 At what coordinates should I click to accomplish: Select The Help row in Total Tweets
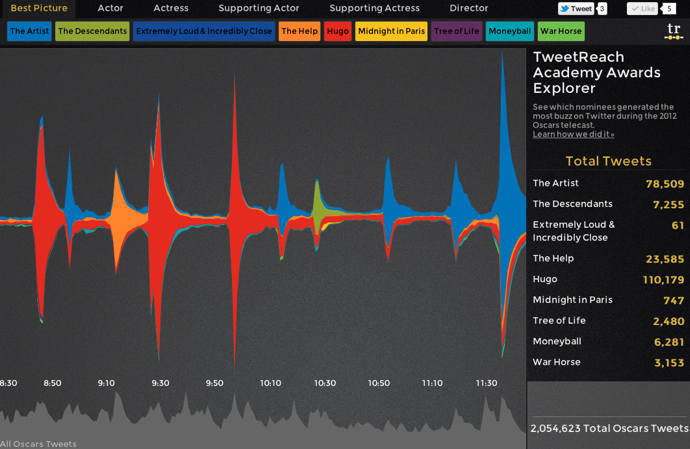point(608,258)
